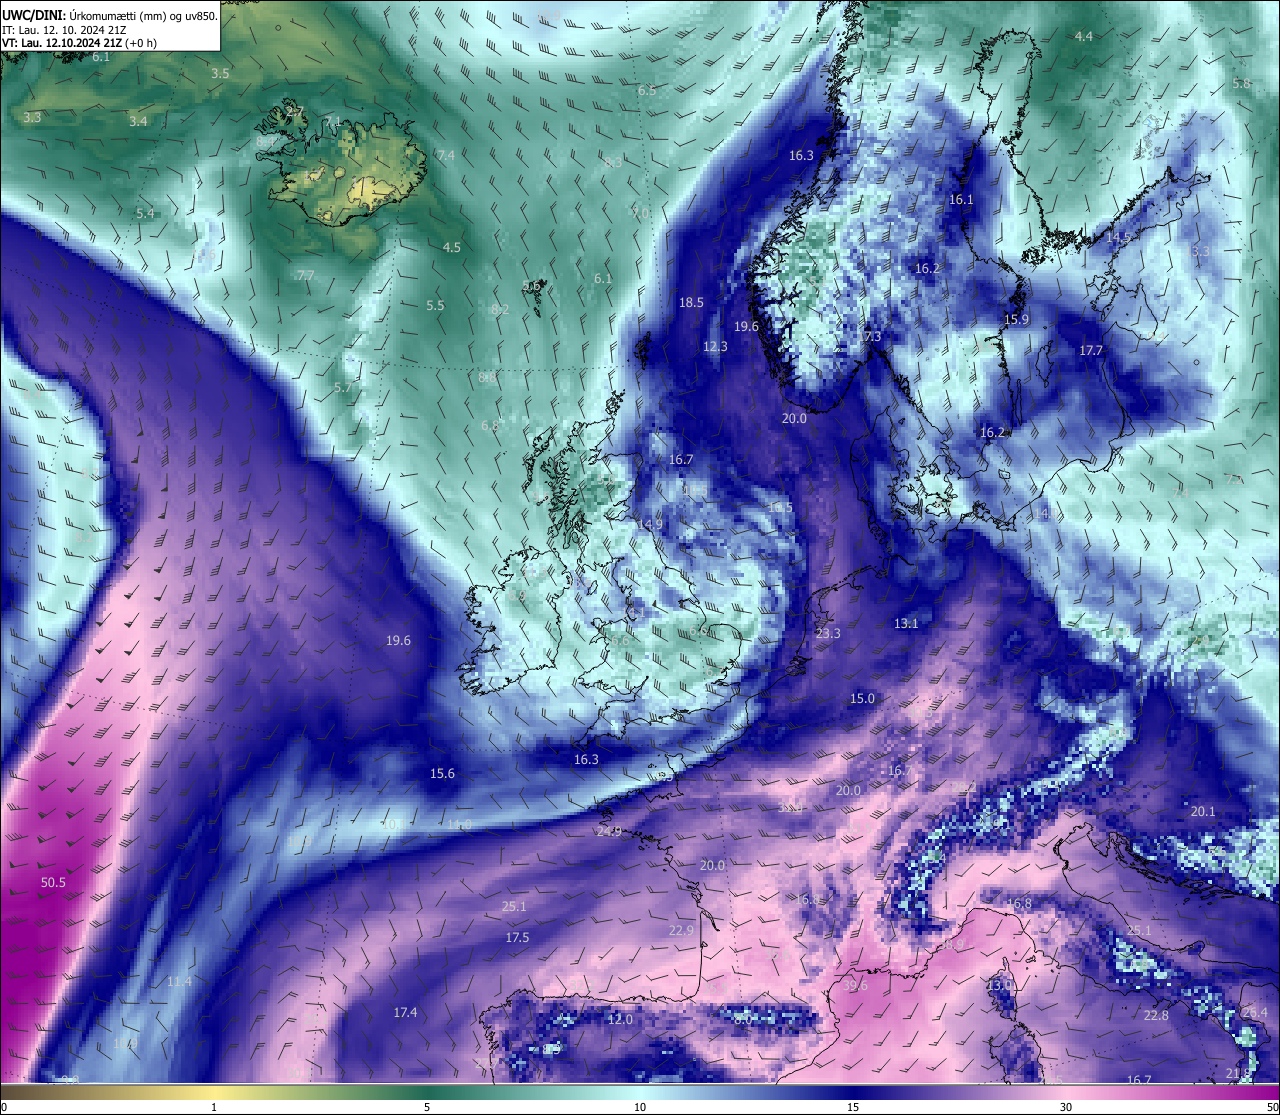The width and height of the screenshot is (1280, 1115).
Task: Click the 12.3 value west of Norway
Action: point(715,346)
